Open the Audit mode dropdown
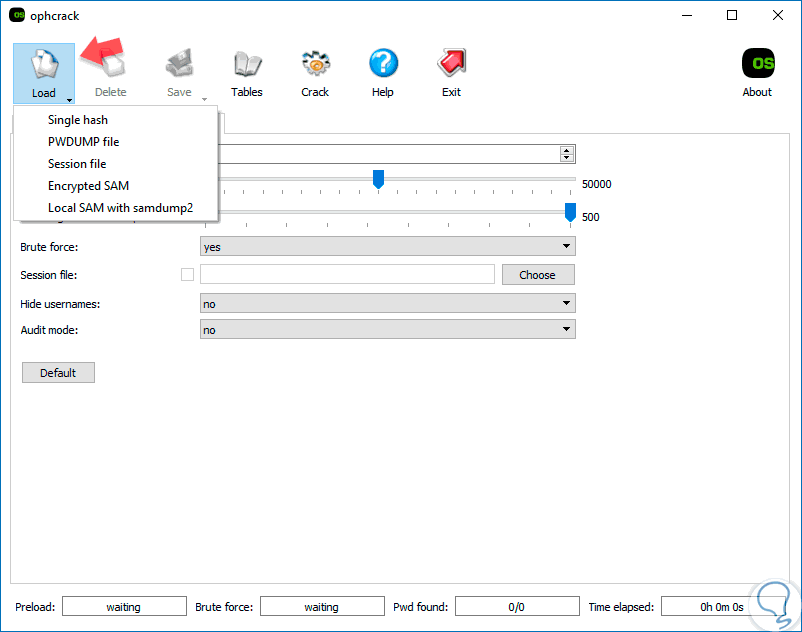The width and height of the screenshot is (802, 632). [388, 329]
